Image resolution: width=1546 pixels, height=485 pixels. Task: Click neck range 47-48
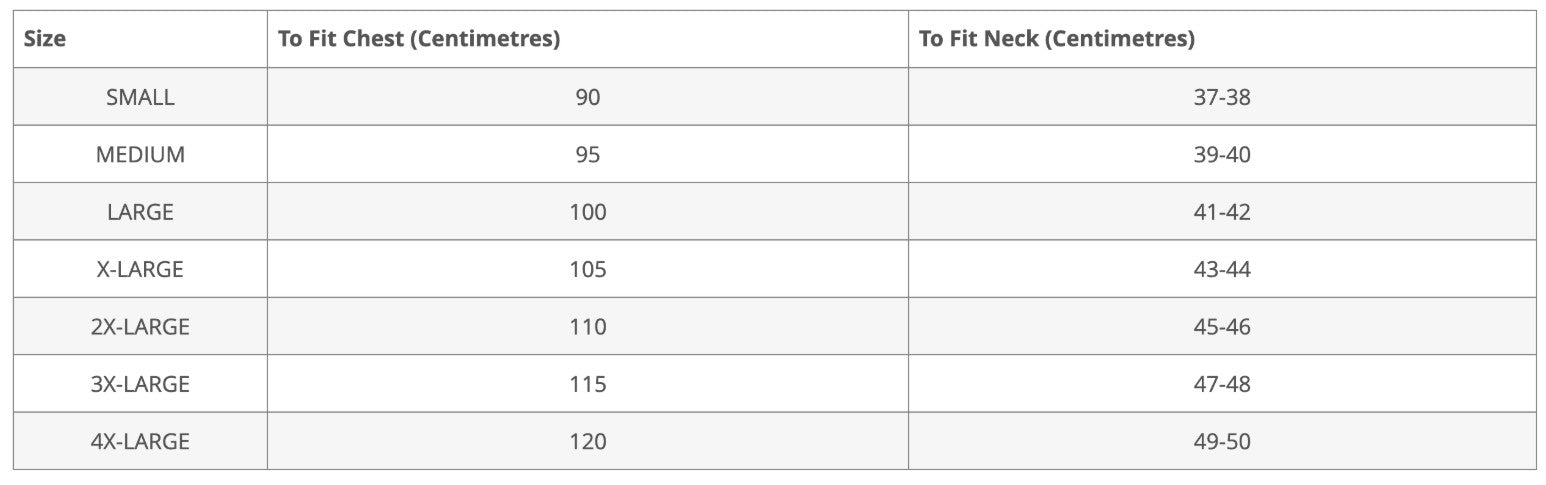pyautogui.click(x=1222, y=384)
